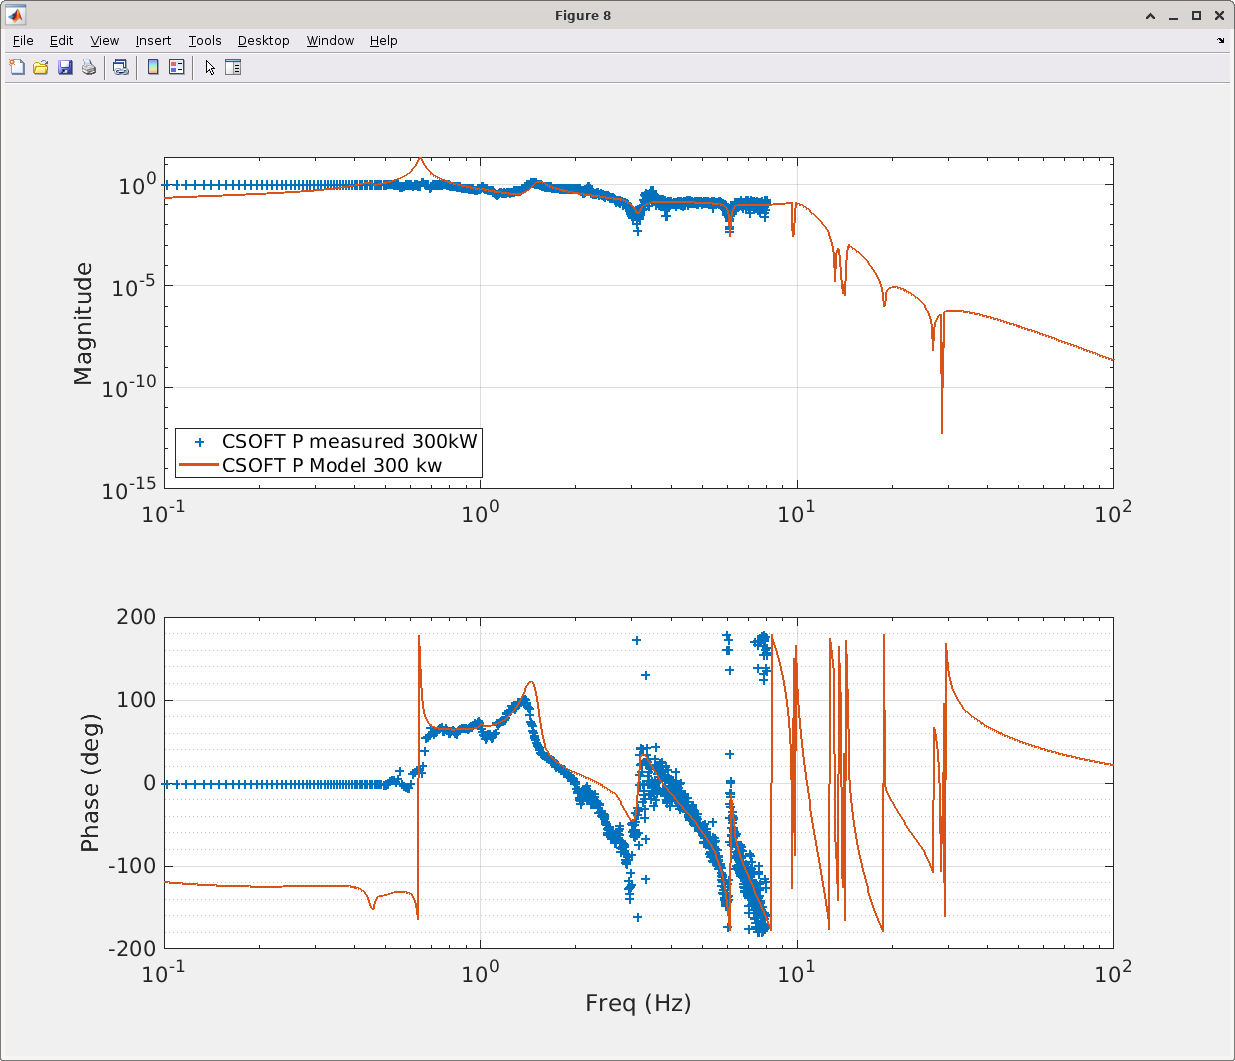The height and width of the screenshot is (1061, 1235).
Task: Toggle the Insert Legend toolbar icon
Action: [x=177, y=68]
